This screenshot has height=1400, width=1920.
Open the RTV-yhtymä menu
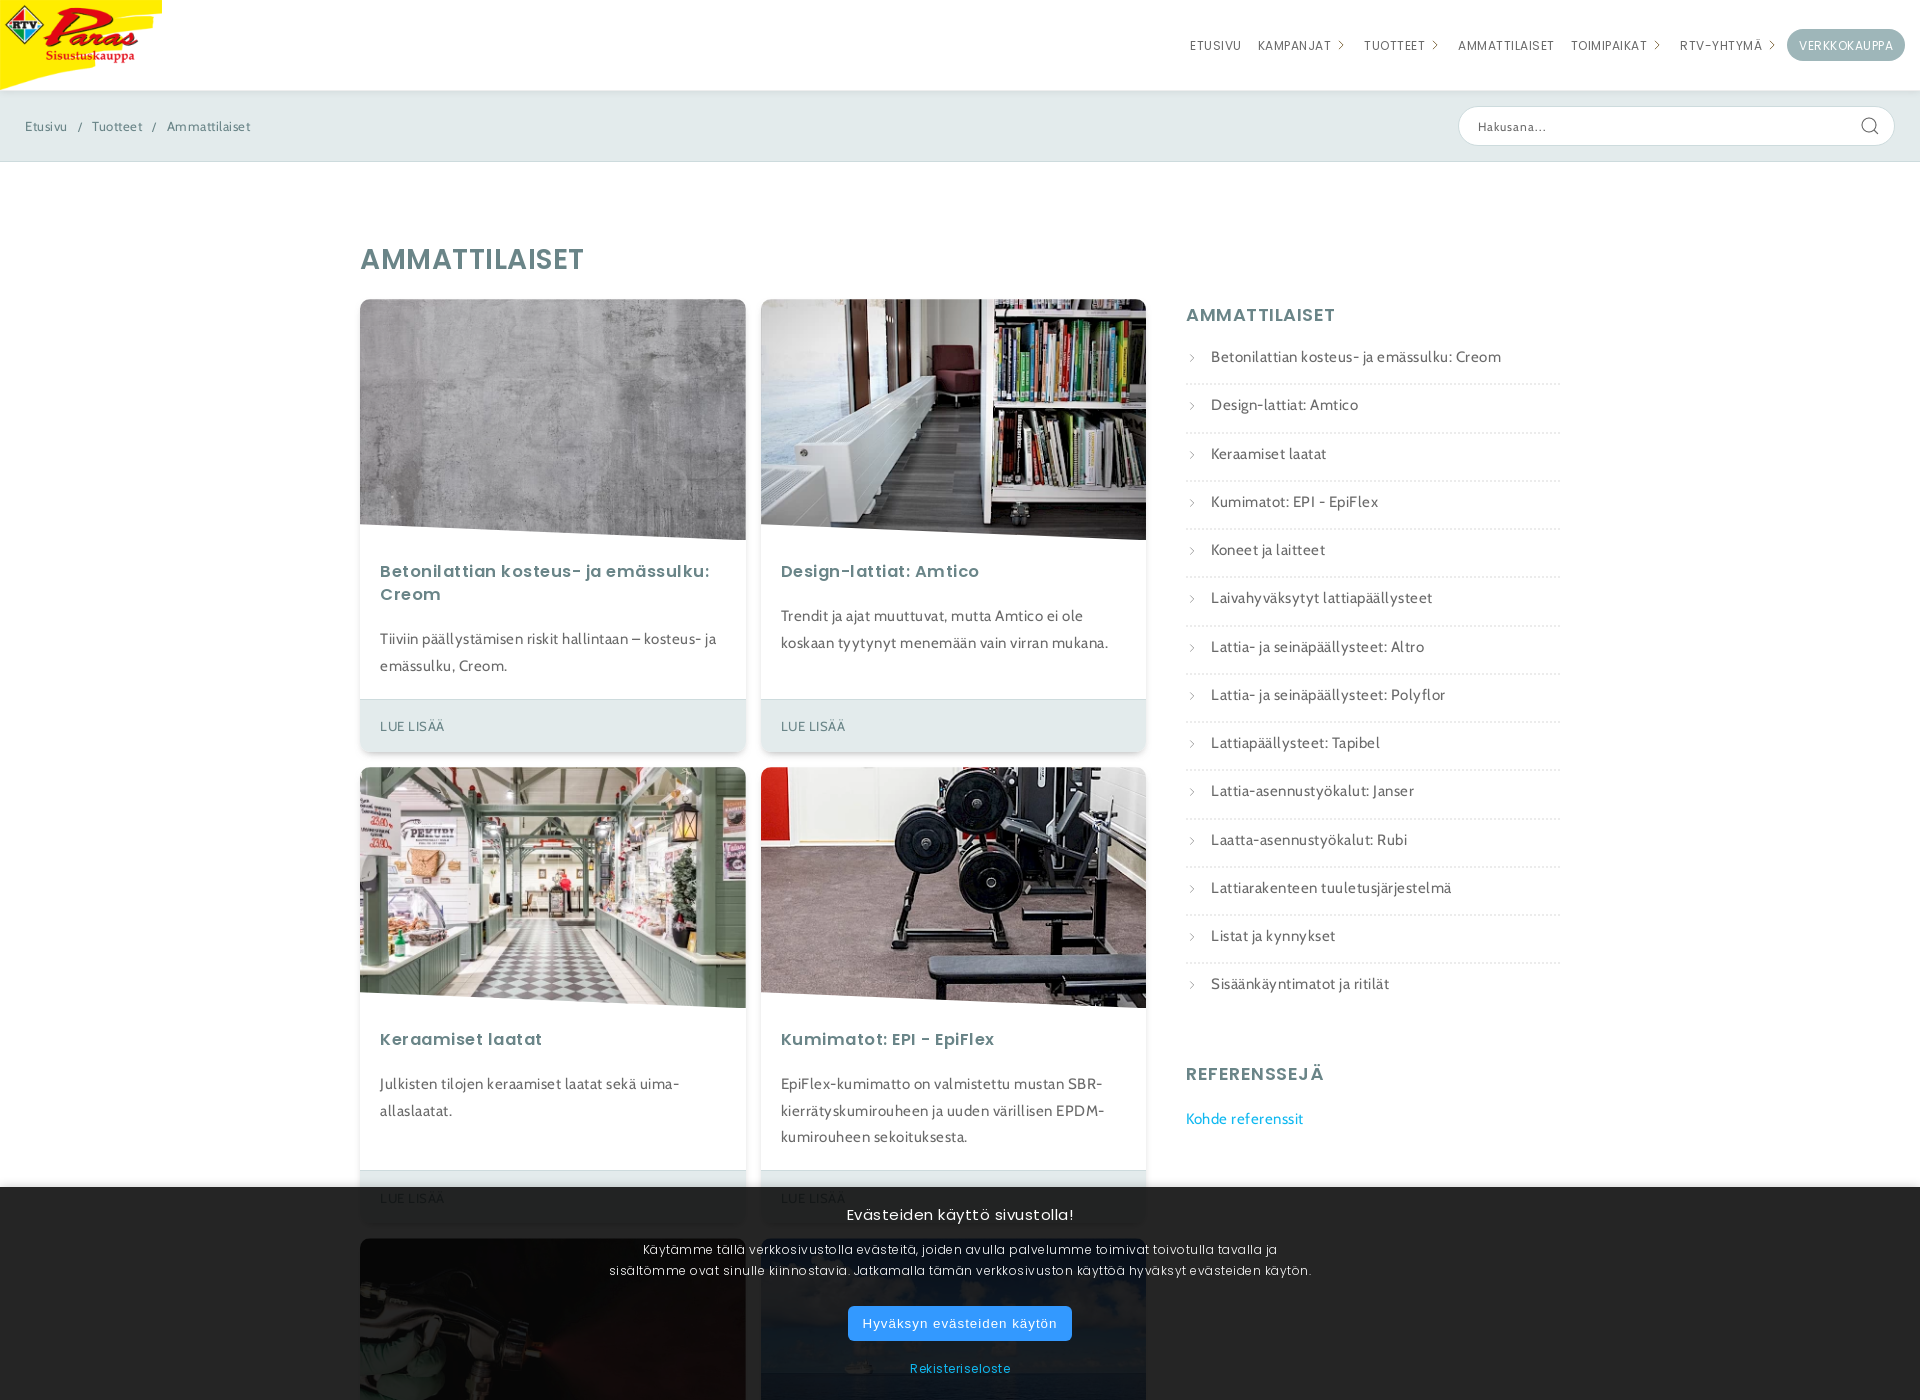tap(1720, 46)
